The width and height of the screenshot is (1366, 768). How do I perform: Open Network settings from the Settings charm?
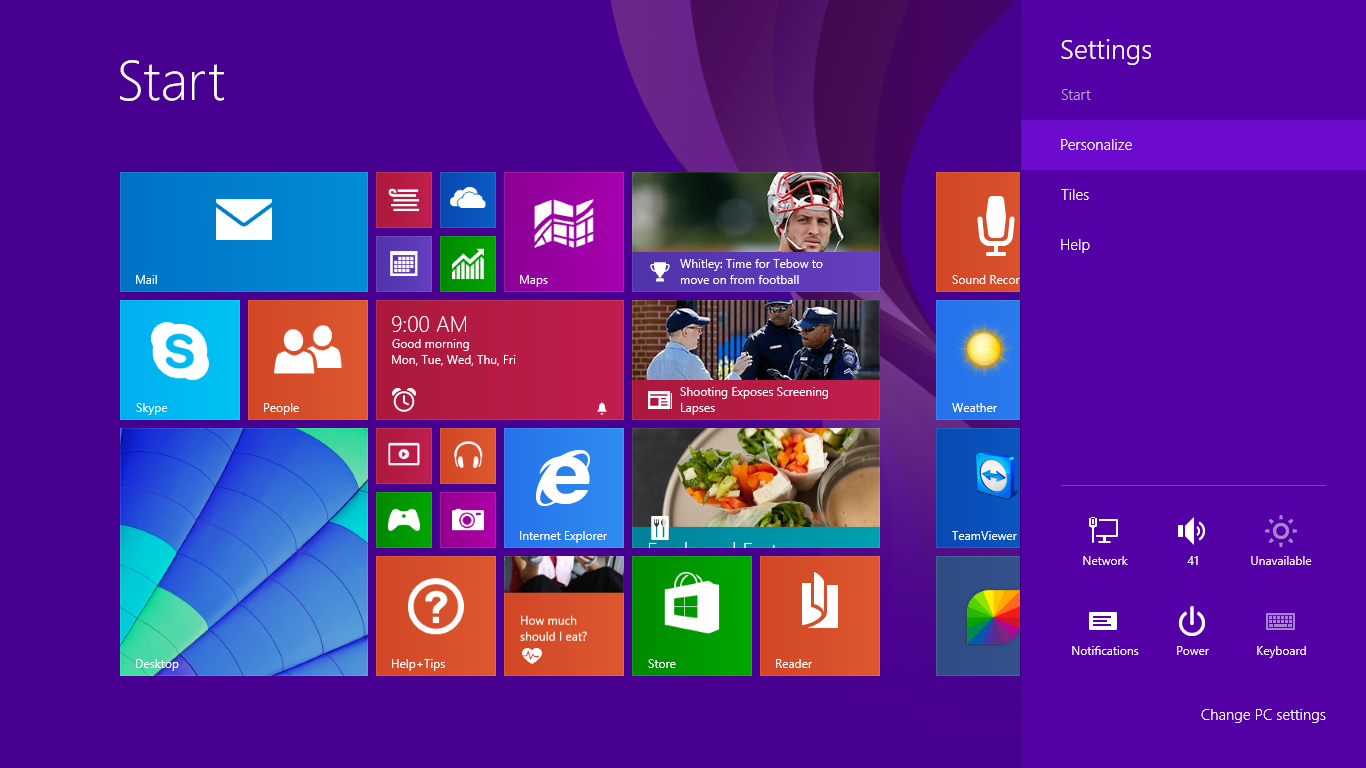1104,540
